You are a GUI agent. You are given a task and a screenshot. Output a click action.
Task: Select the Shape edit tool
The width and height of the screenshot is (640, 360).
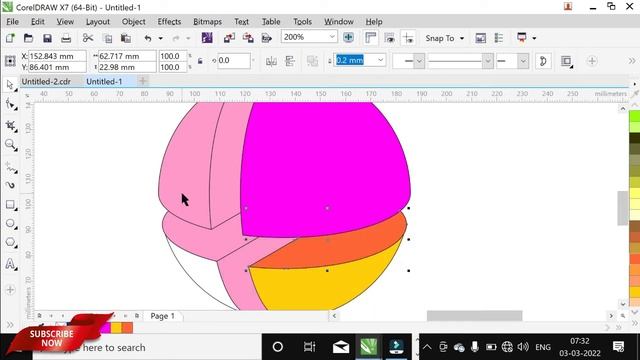point(10,104)
